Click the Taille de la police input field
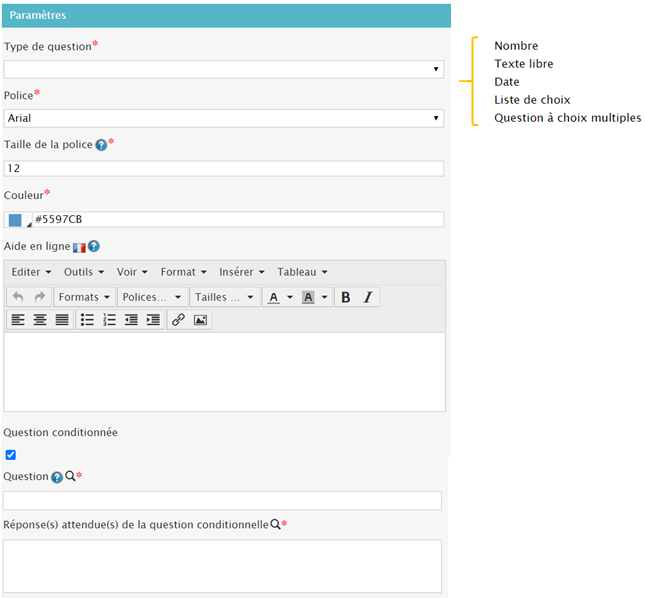 tap(224, 169)
